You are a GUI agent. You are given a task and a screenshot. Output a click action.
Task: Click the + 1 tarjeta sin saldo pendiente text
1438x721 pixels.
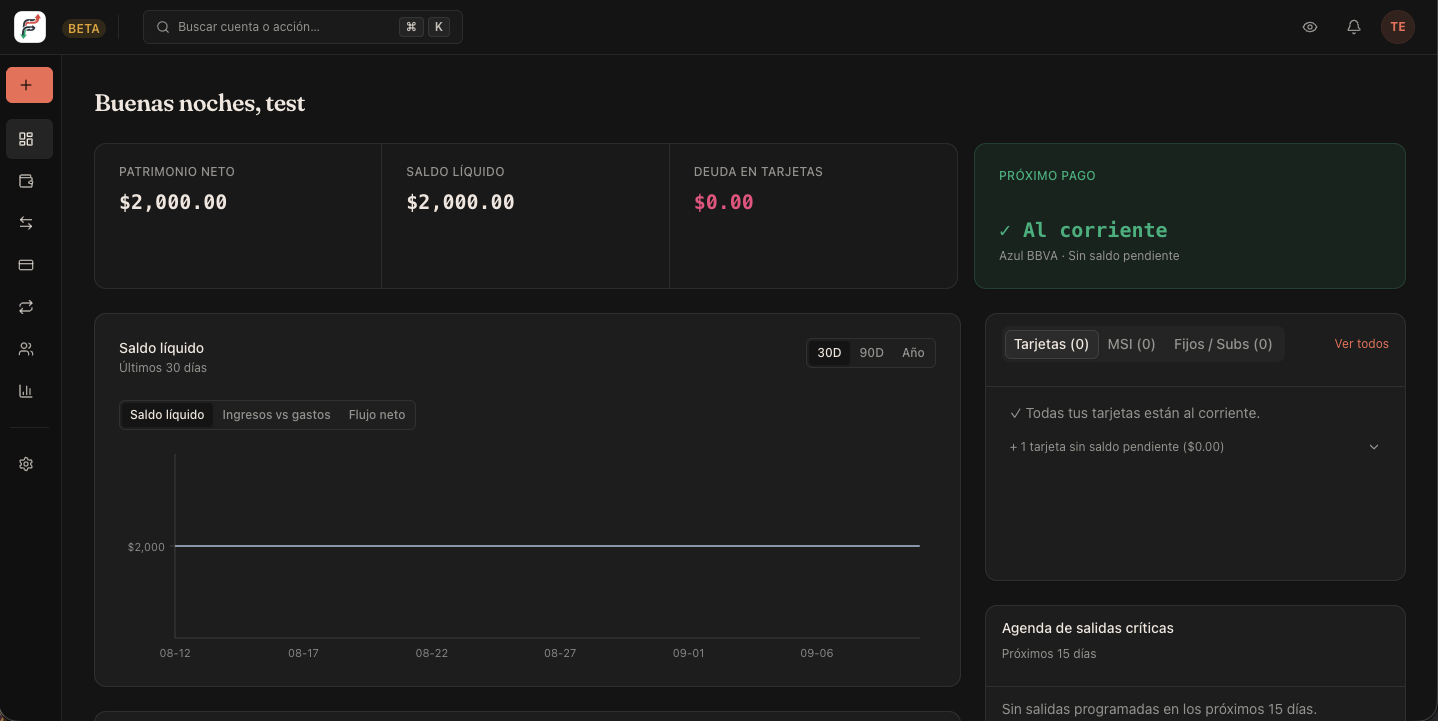pos(1117,447)
